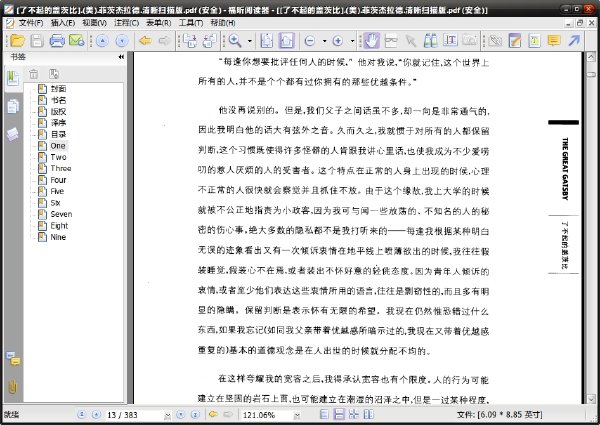This screenshot has width=600, height=425.
Task: Open Find with the binoculars icon
Action: [430, 40]
